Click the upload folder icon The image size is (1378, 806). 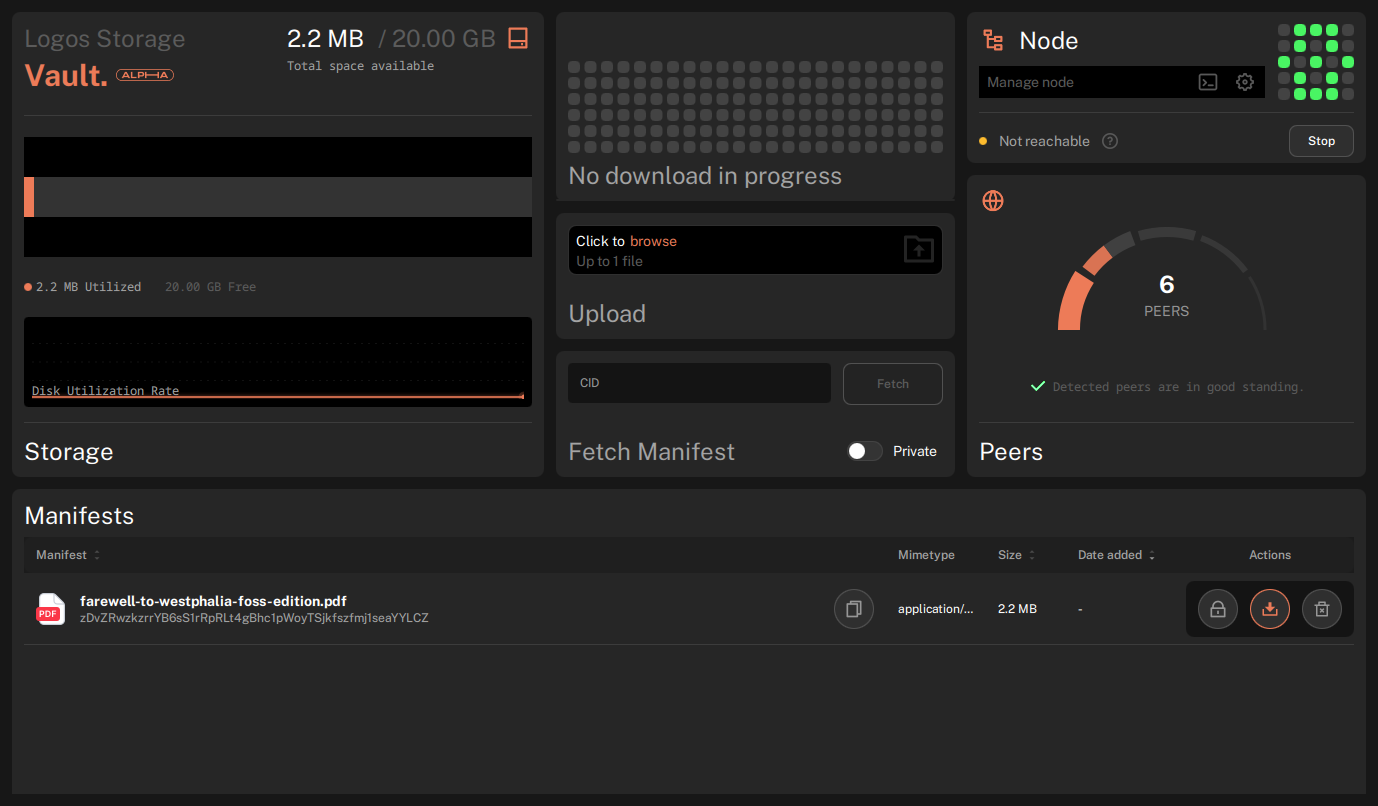point(918,249)
